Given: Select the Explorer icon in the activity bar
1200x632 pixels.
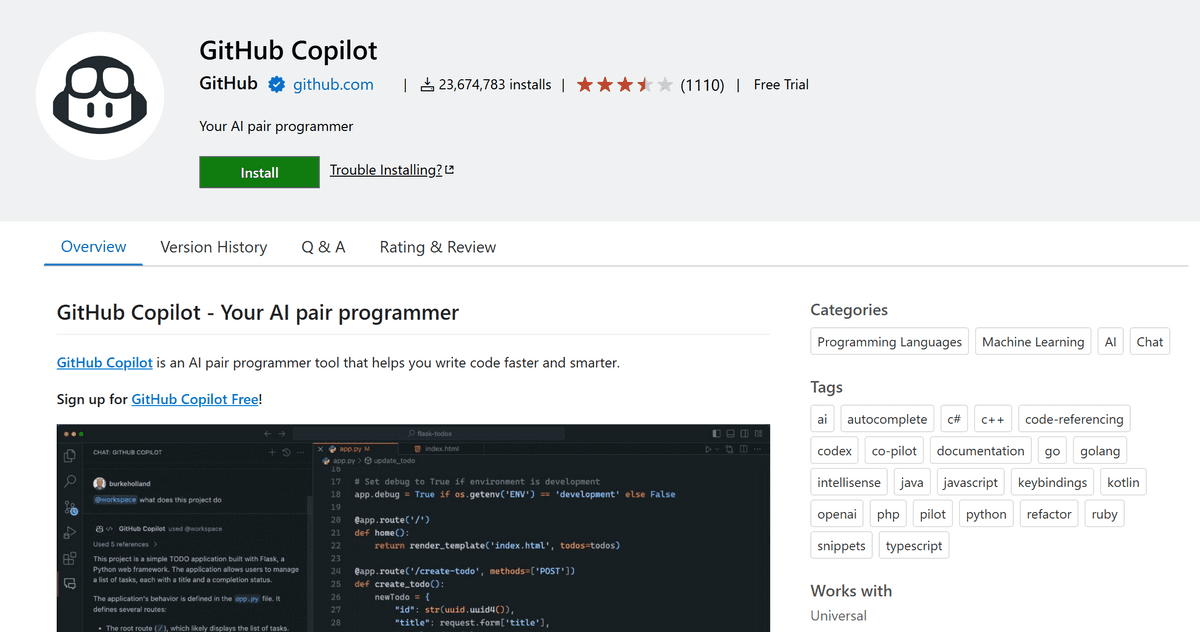Looking at the screenshot, I should (69, 455).
